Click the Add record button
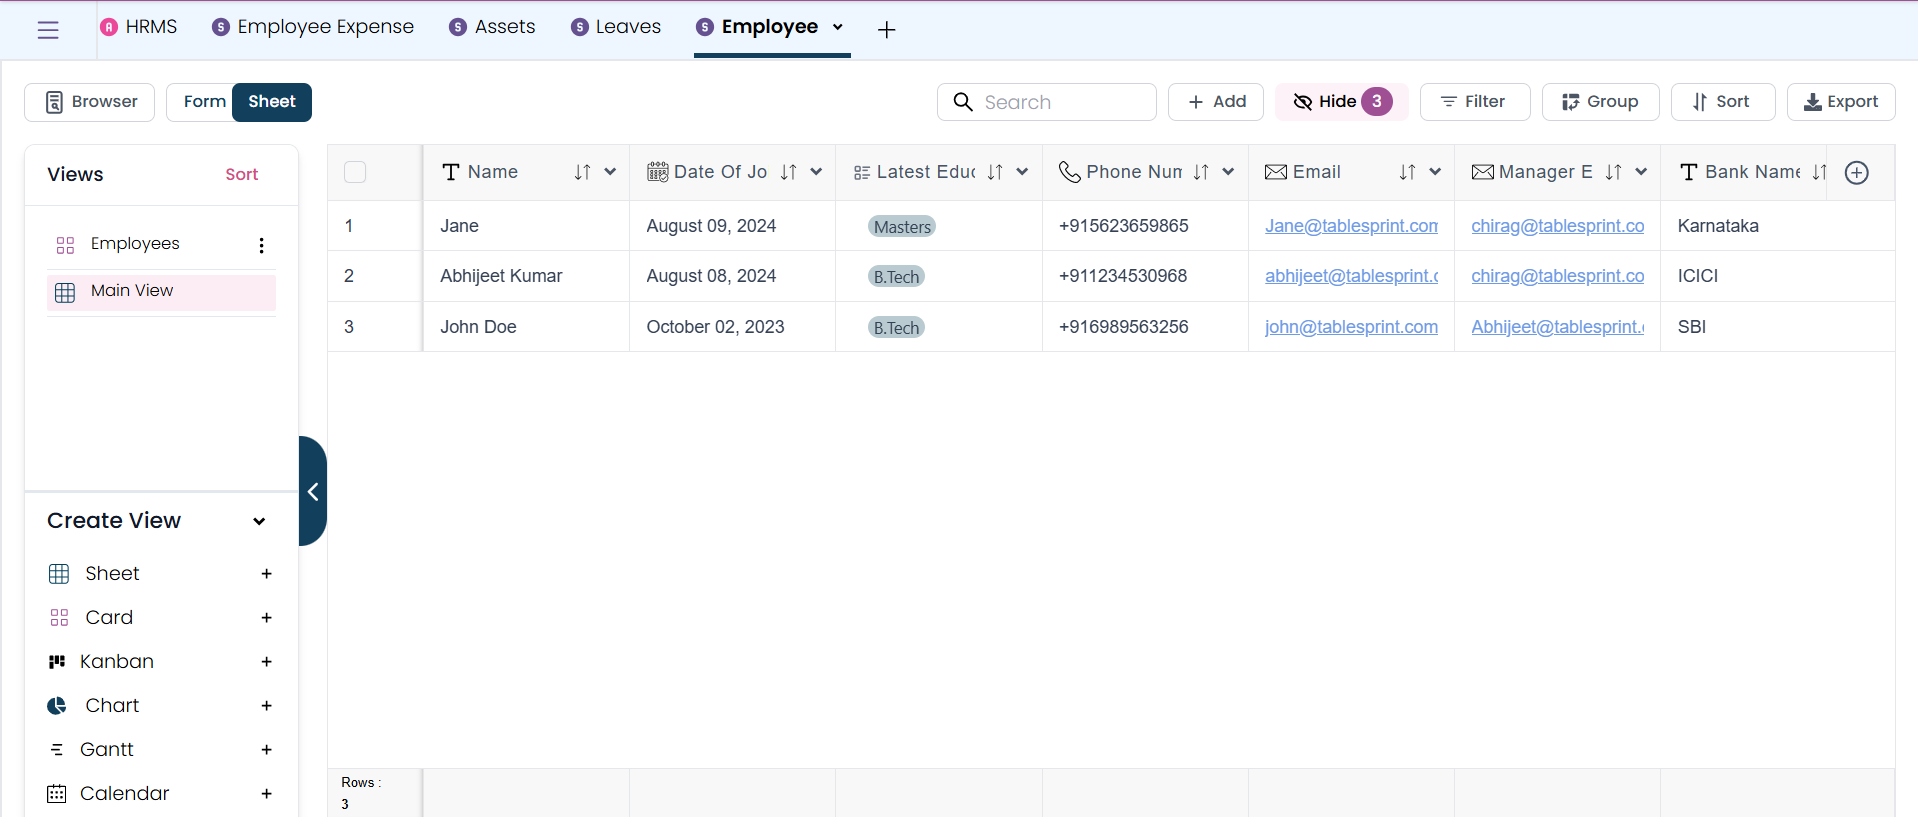 [x=1216, y=102]
